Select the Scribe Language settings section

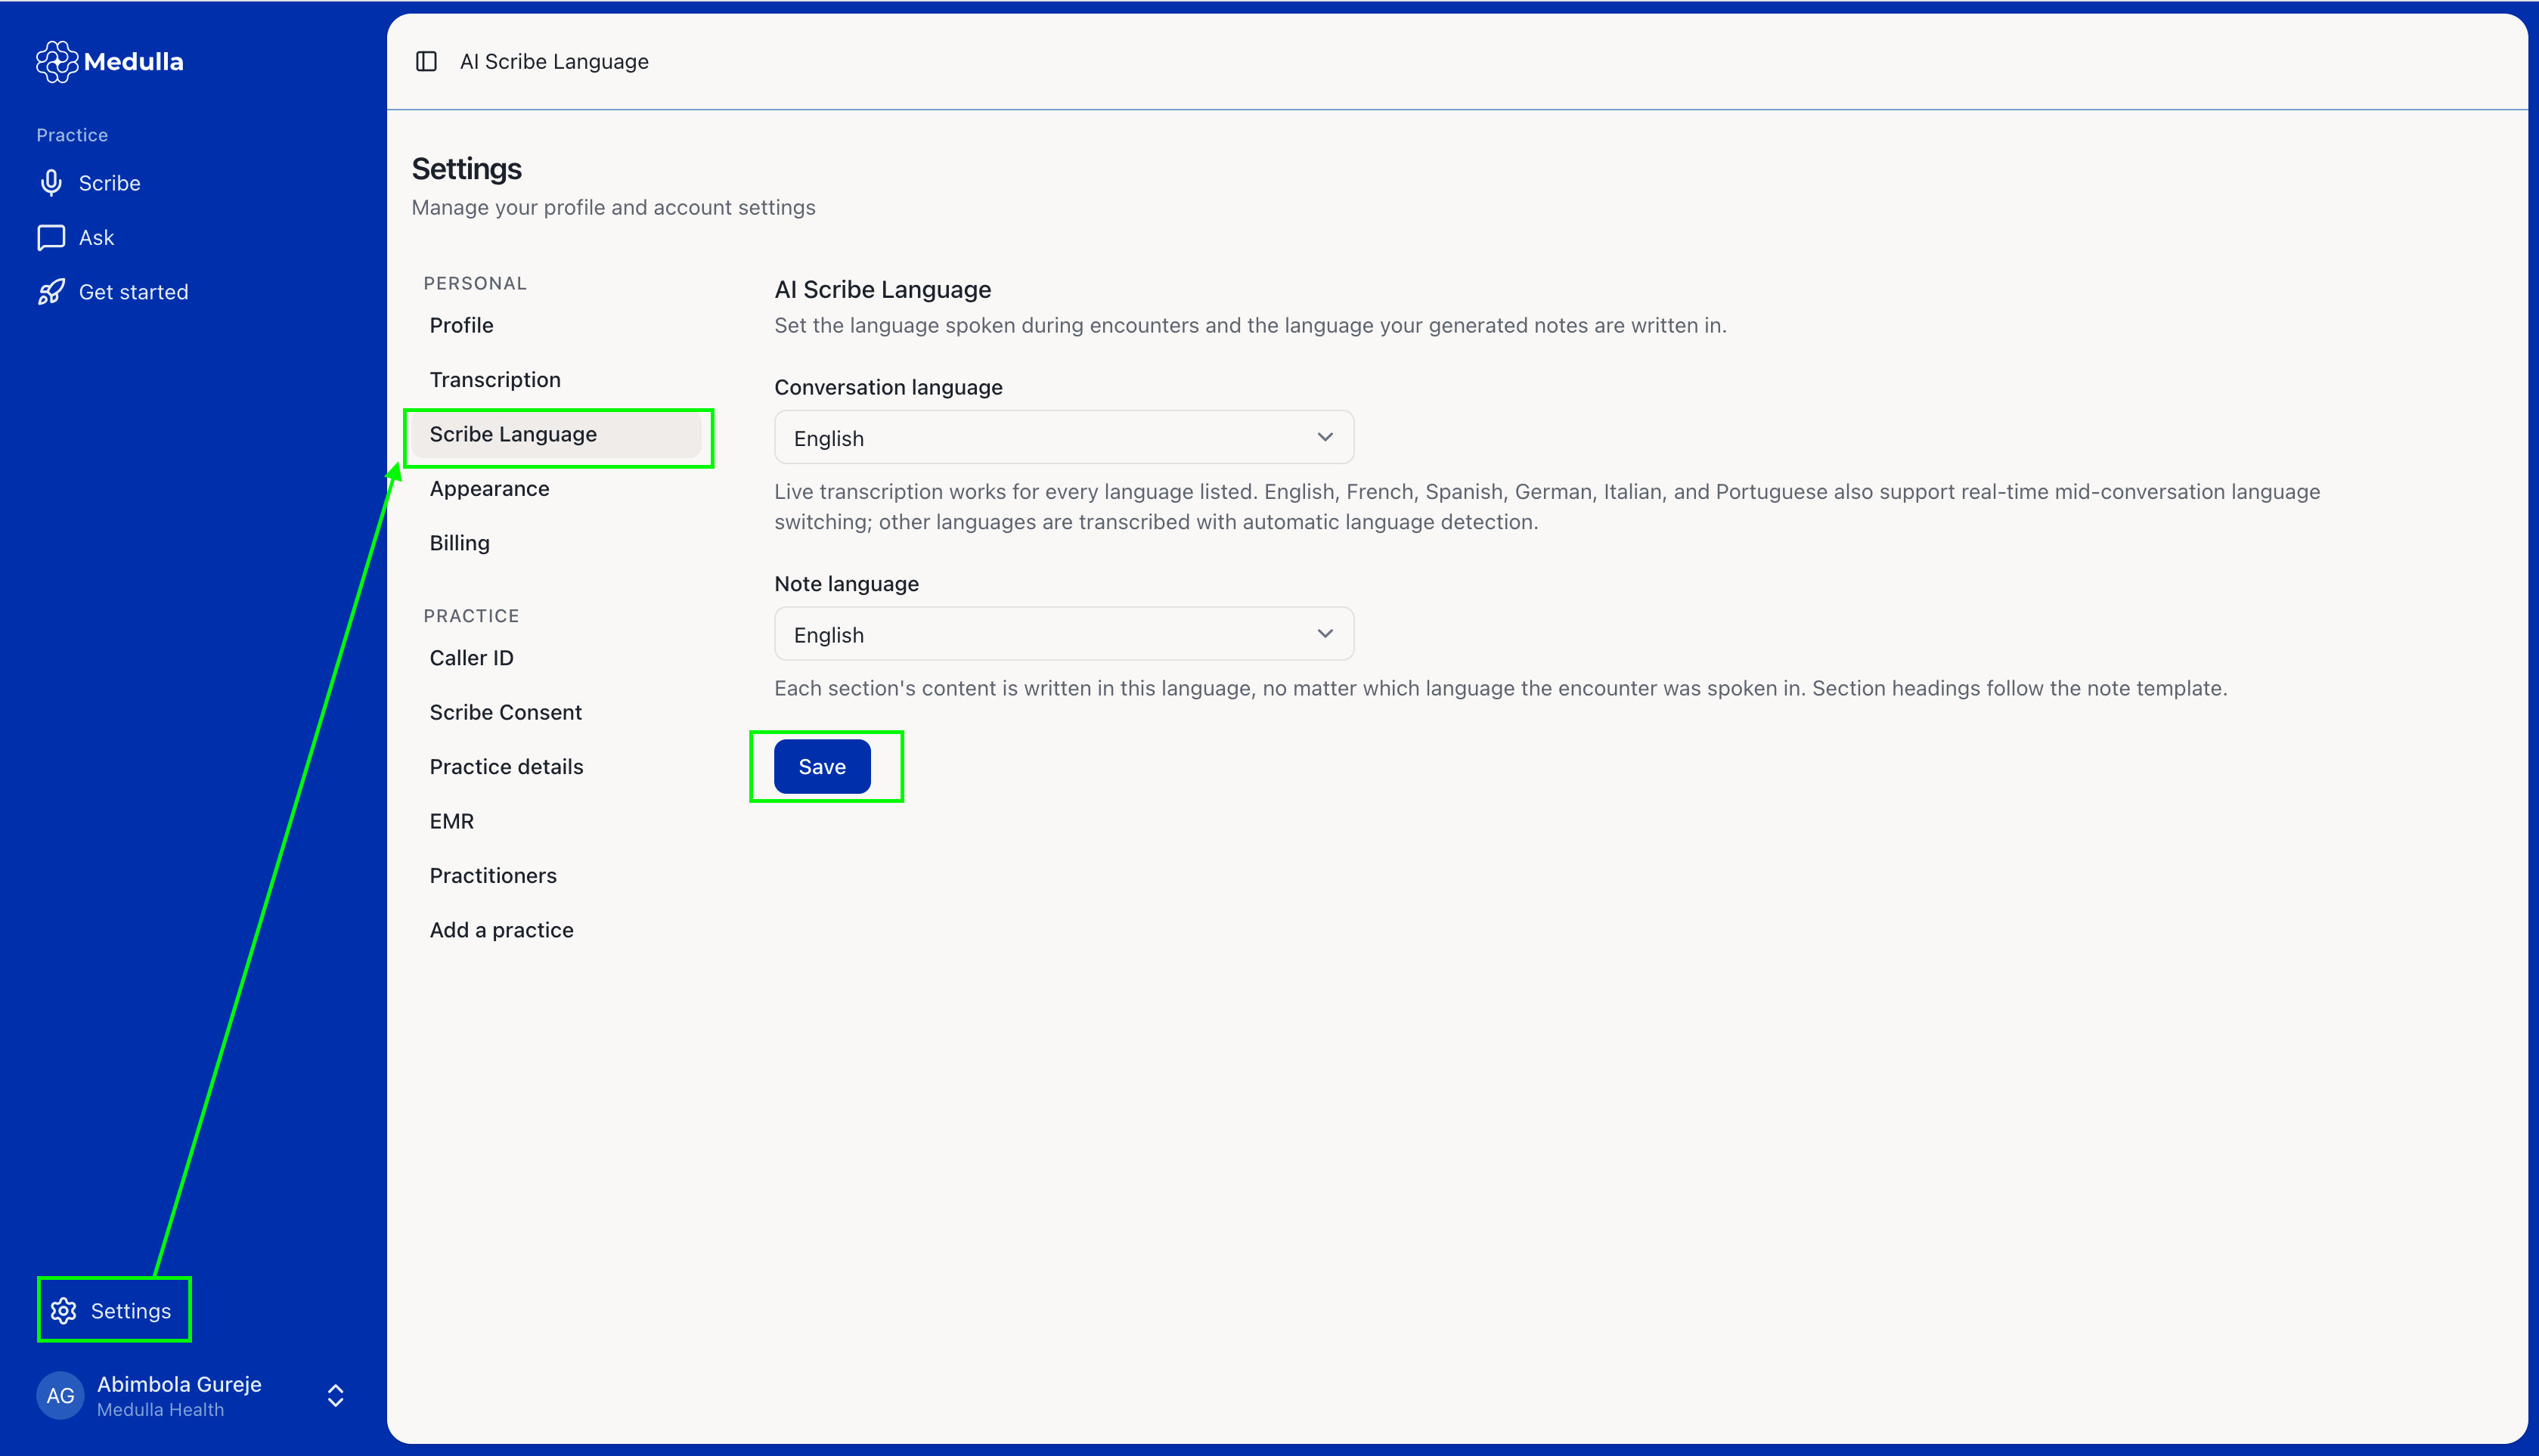click(x=556, y=434)
